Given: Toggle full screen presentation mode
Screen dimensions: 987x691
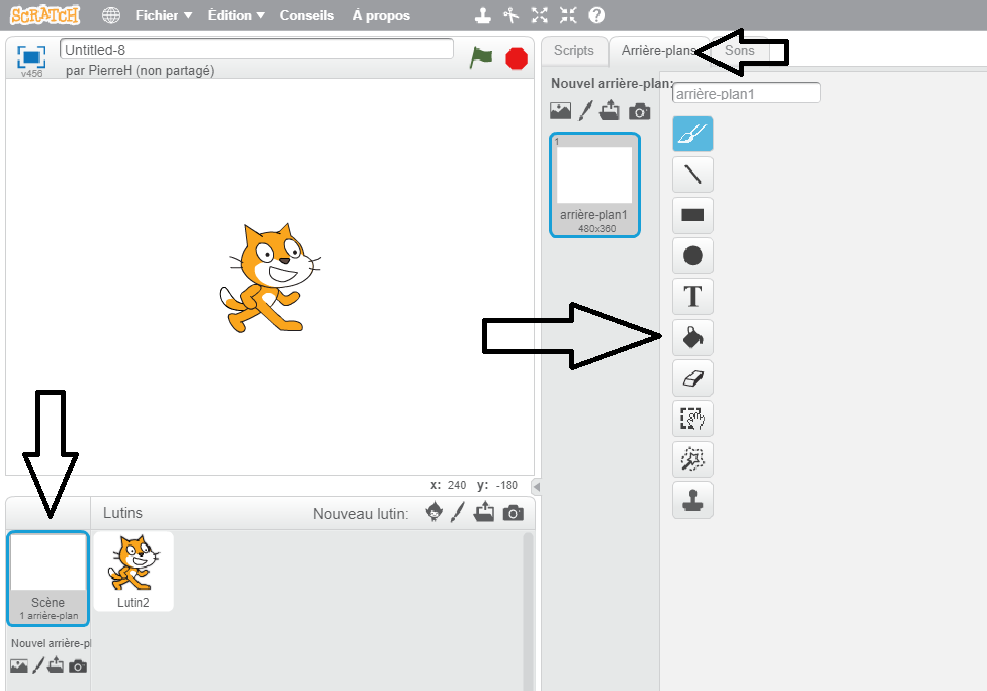Looking at the screenshot, I should [x=31, y=57].
